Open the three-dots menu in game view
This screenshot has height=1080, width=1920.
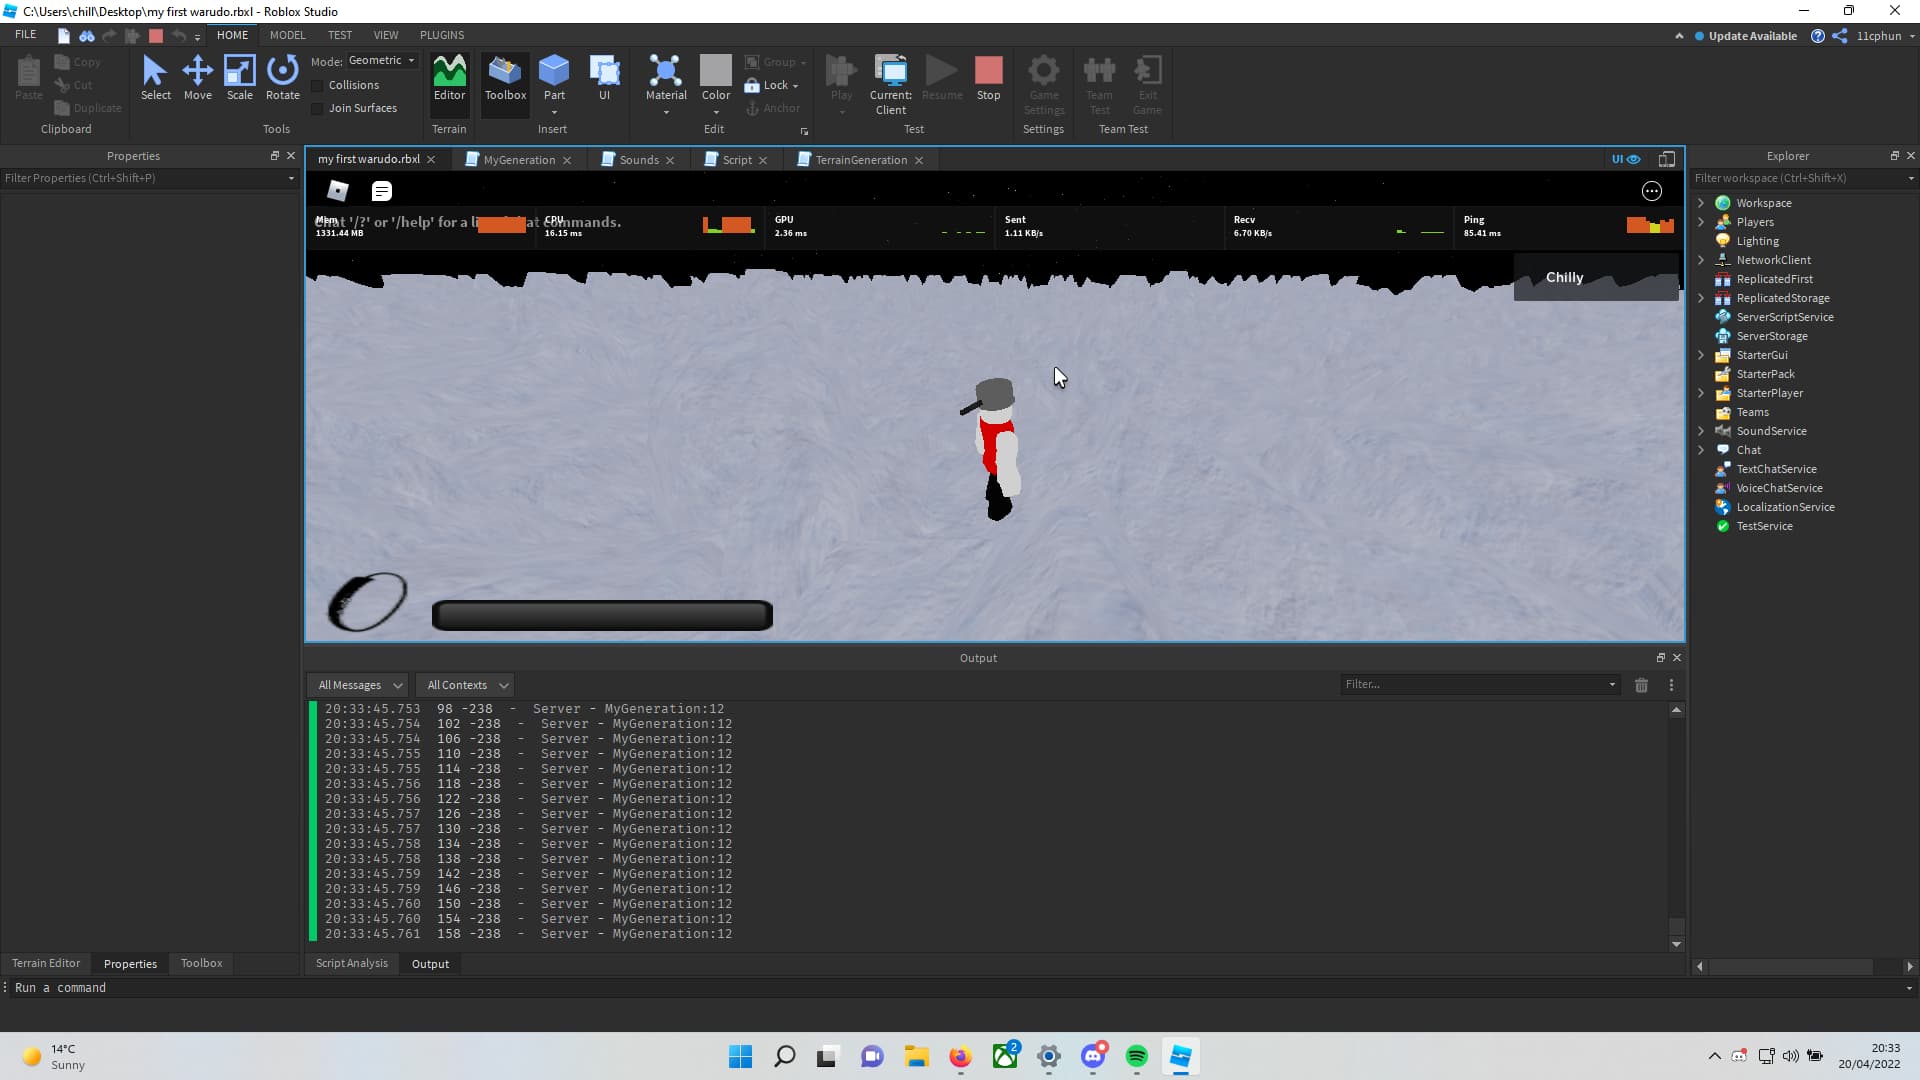point(1652,191)
